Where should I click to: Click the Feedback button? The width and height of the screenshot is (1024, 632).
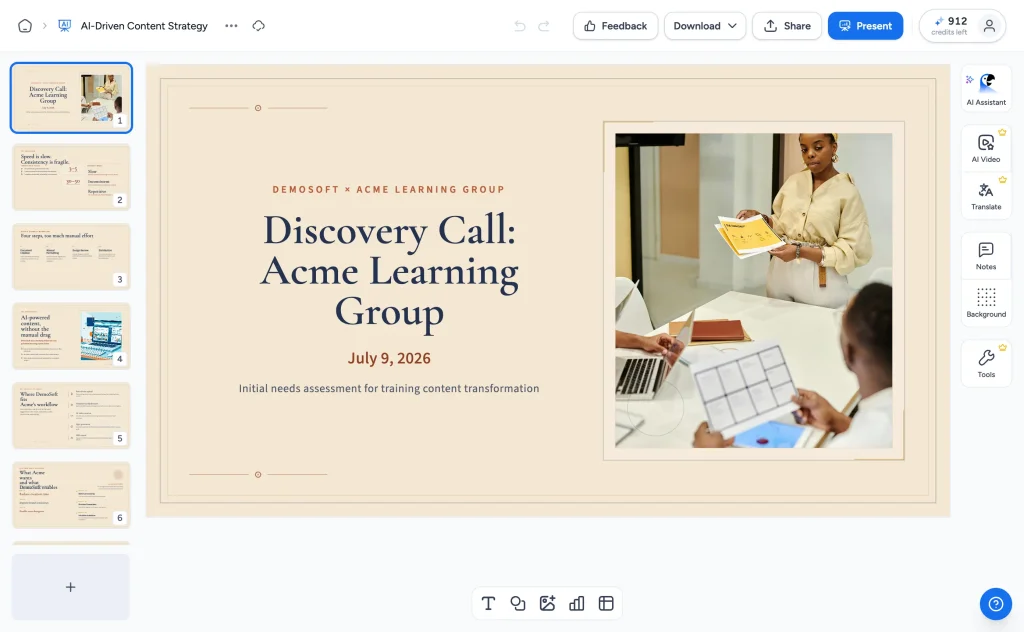coord(615,26)
